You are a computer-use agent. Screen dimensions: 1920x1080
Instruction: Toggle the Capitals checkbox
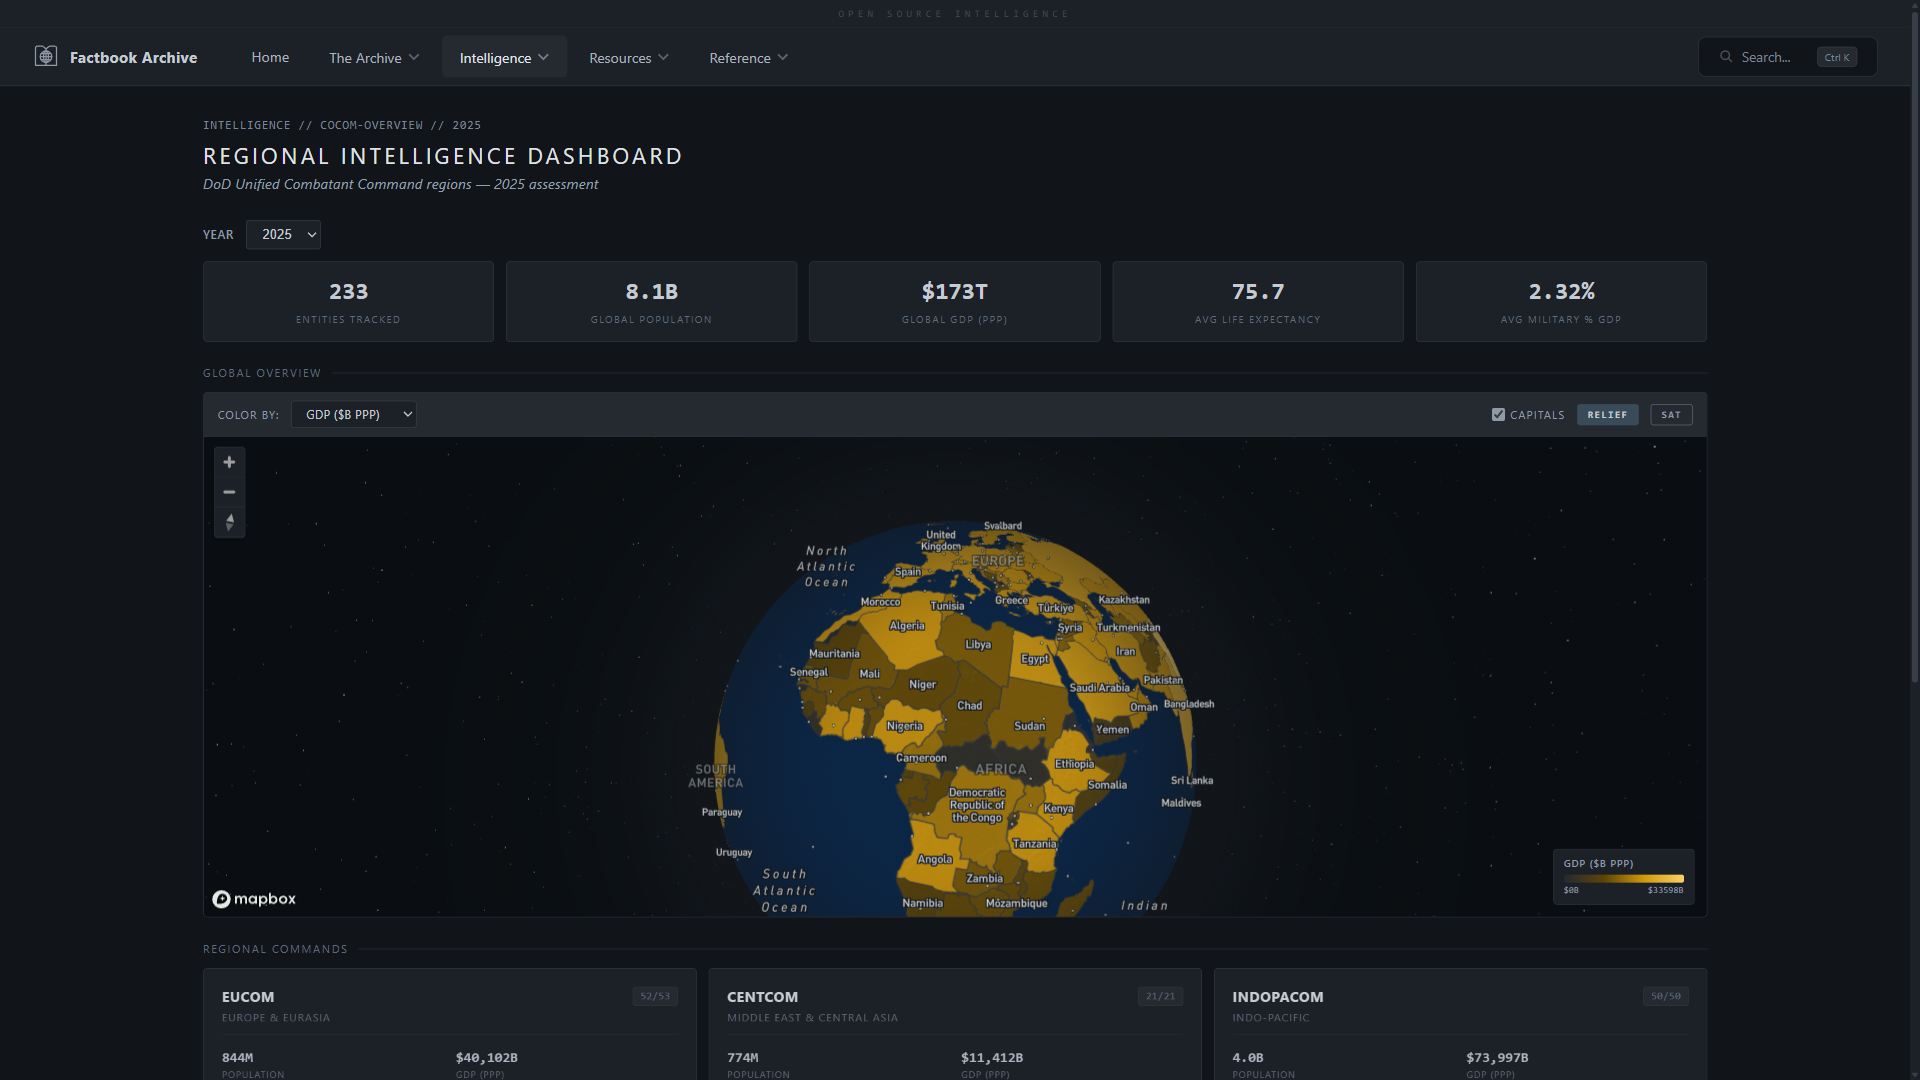pyautogui.click(x=1498, y=415)
